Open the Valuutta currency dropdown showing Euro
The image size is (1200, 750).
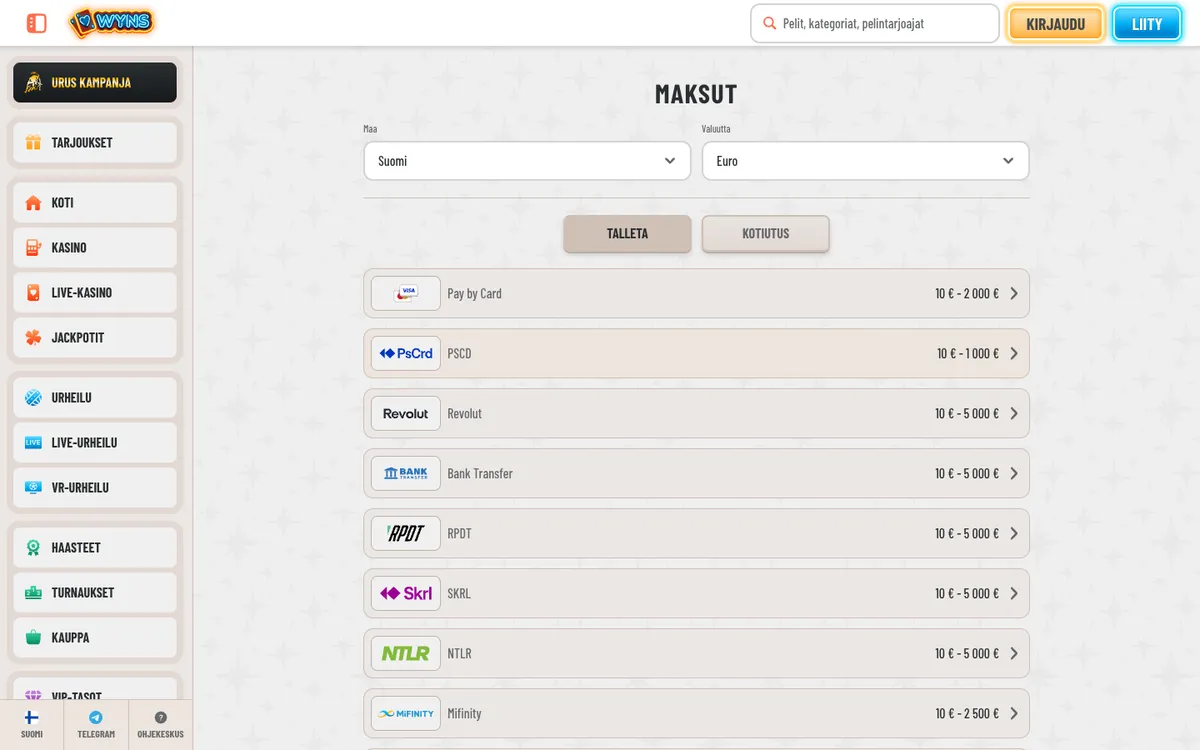(866, 161)
